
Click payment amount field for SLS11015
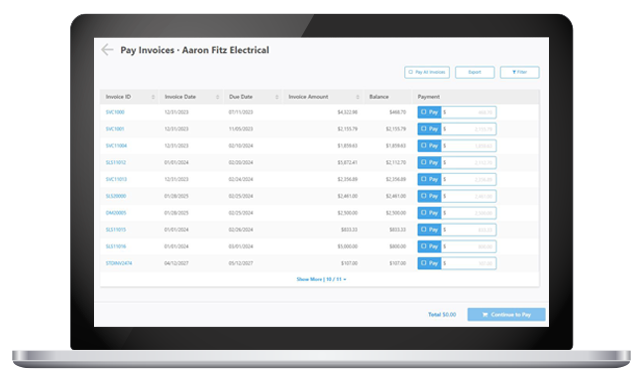468,229
